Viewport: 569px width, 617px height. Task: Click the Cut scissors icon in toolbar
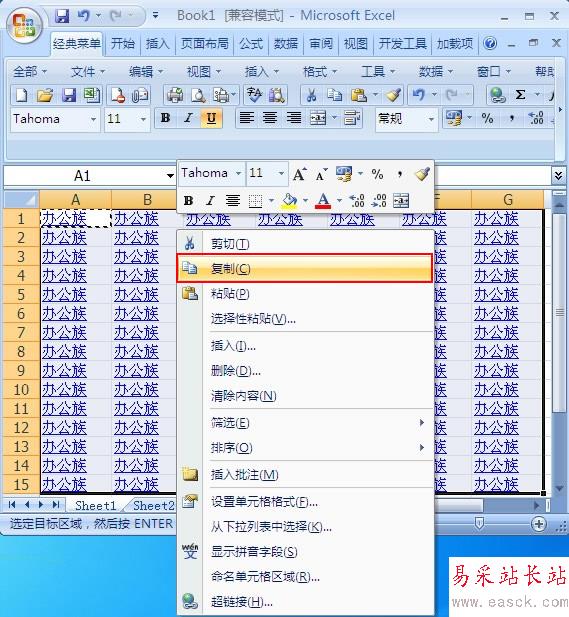[311, 95]
